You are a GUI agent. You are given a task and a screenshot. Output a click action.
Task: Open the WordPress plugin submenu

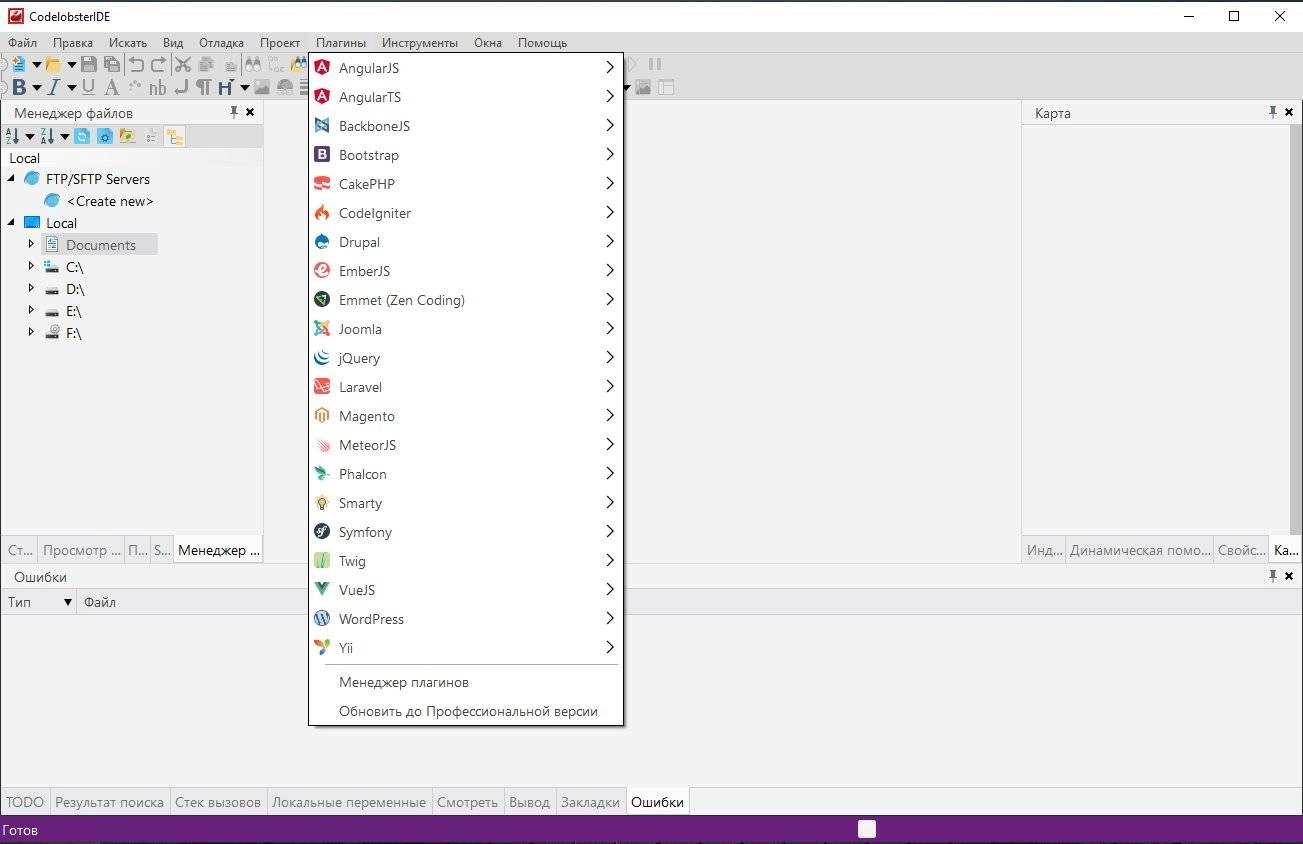pos(466,619)
